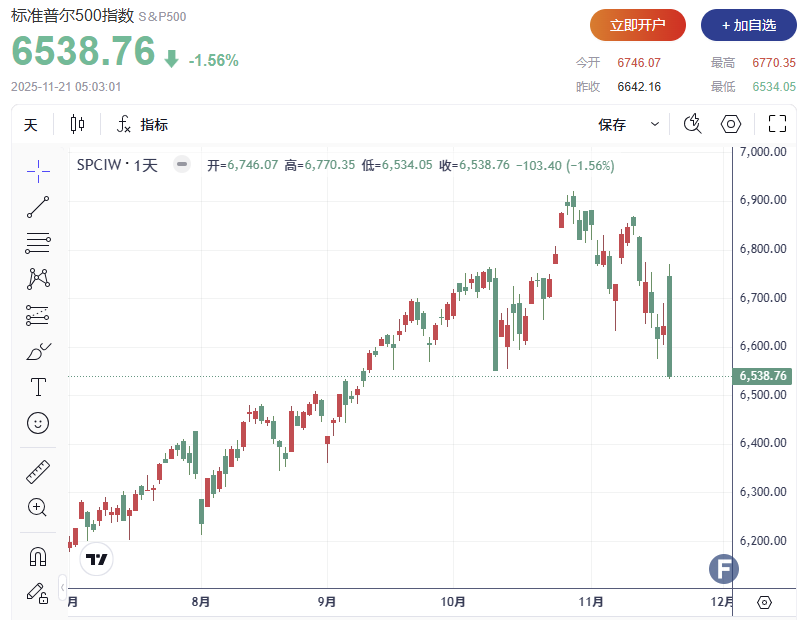
Task: Click the 6,538.76 price axis label
Action: pyautogui.click(x=763, y=376)
